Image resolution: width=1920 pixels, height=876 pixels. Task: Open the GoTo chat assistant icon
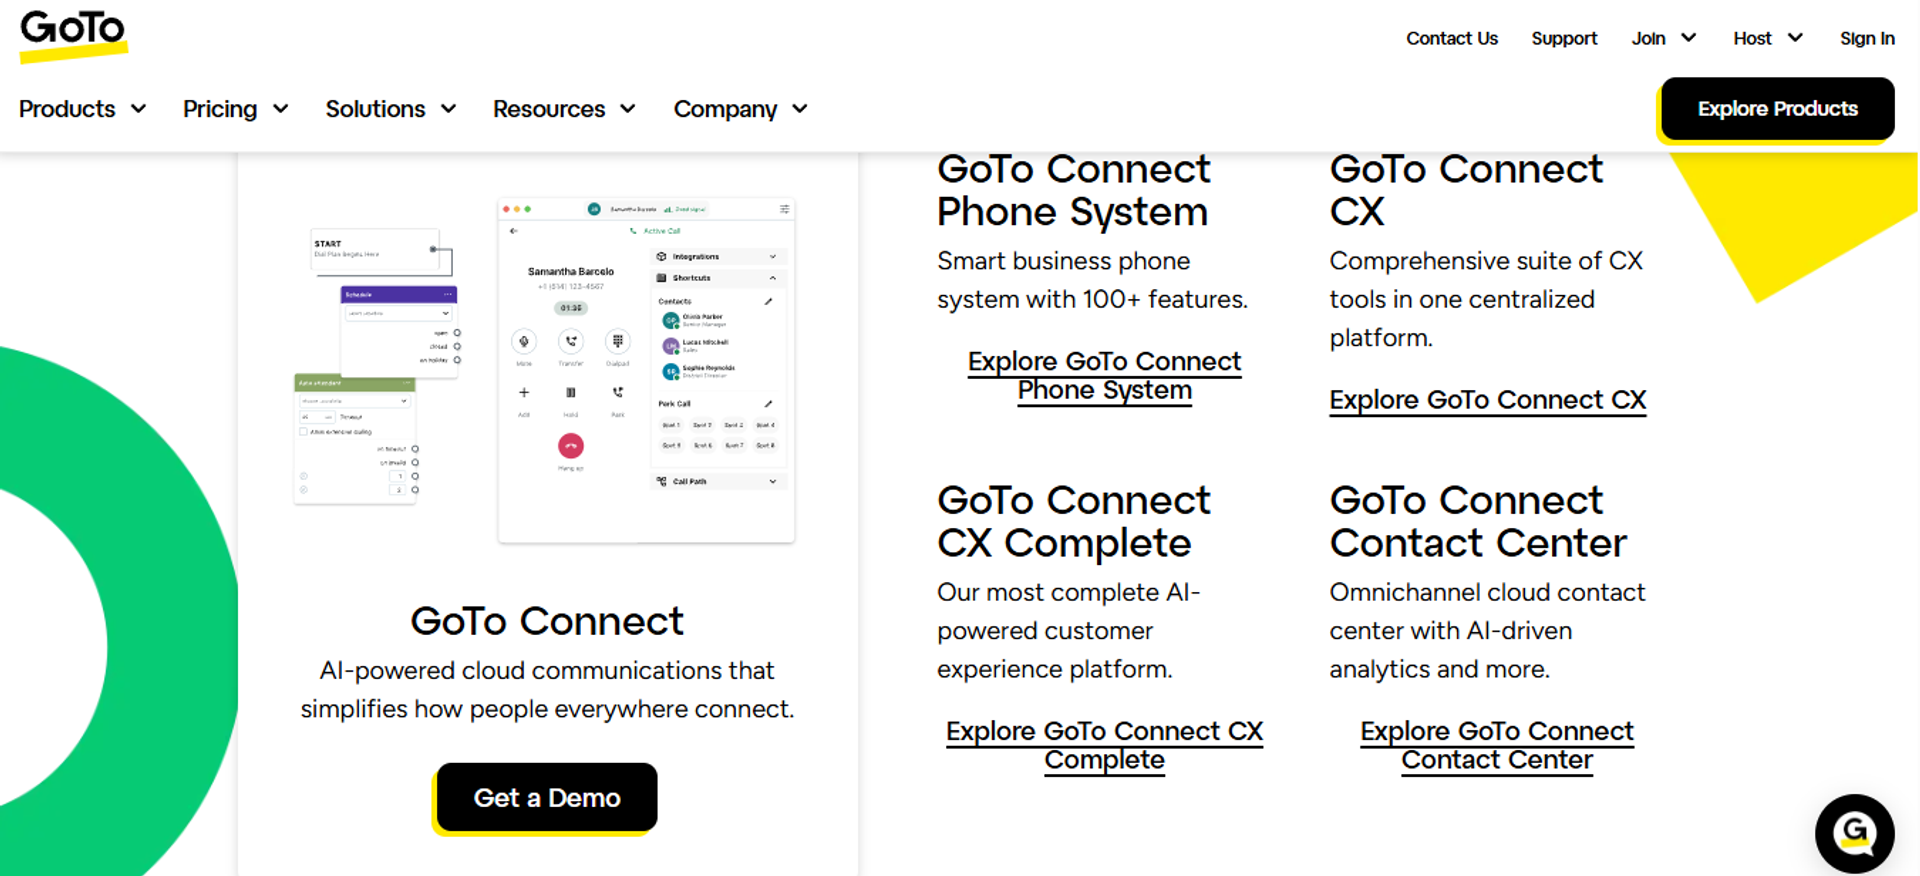pyautogui.click(x=1855, y=833)
